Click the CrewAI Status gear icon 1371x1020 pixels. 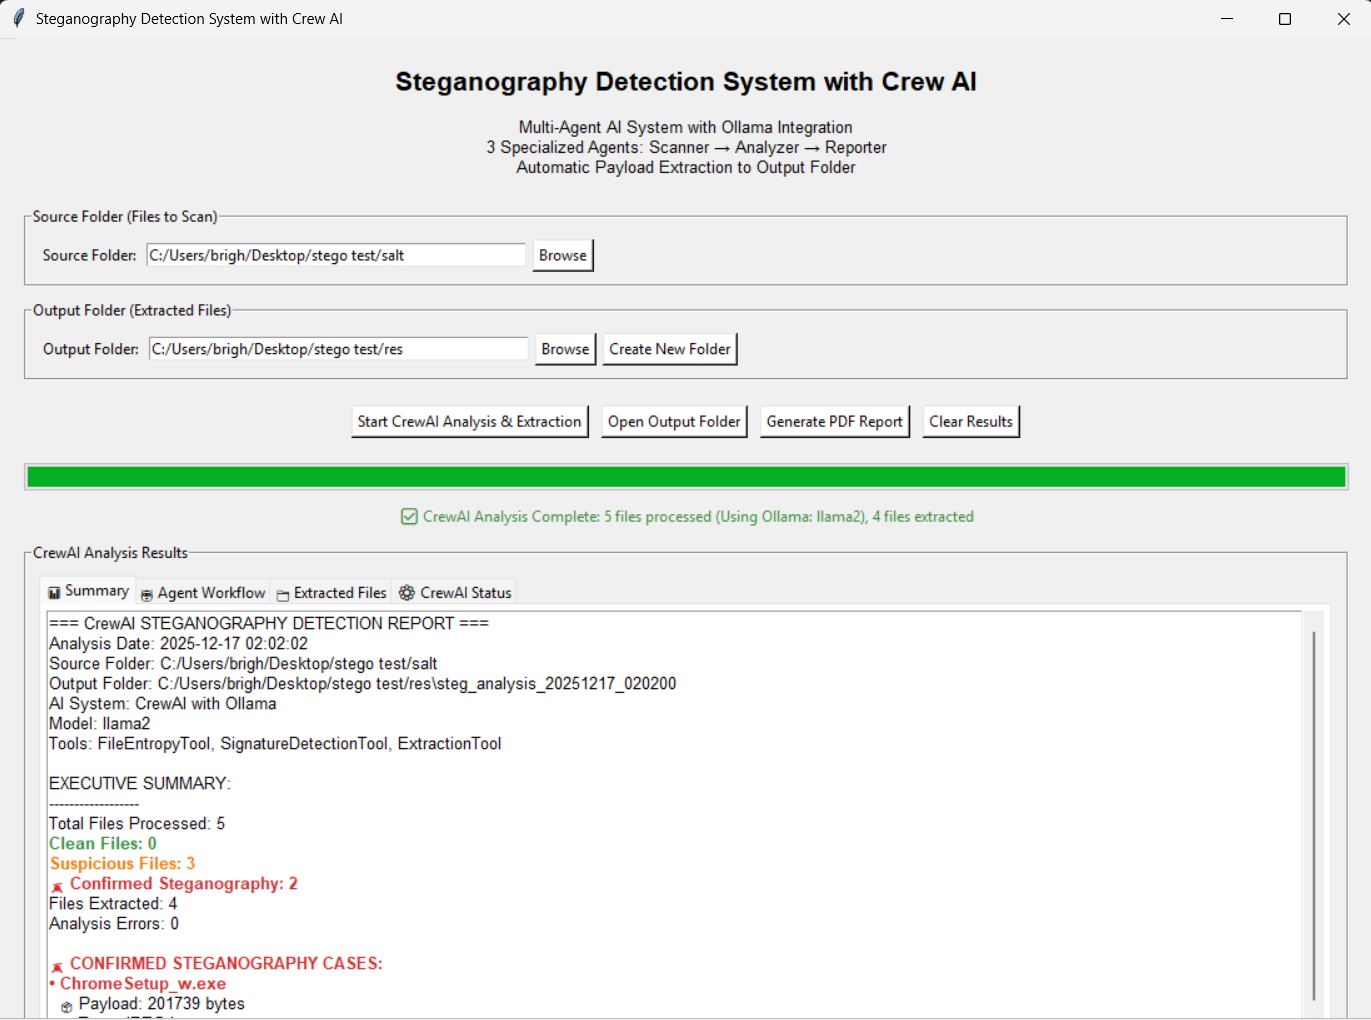407,593
